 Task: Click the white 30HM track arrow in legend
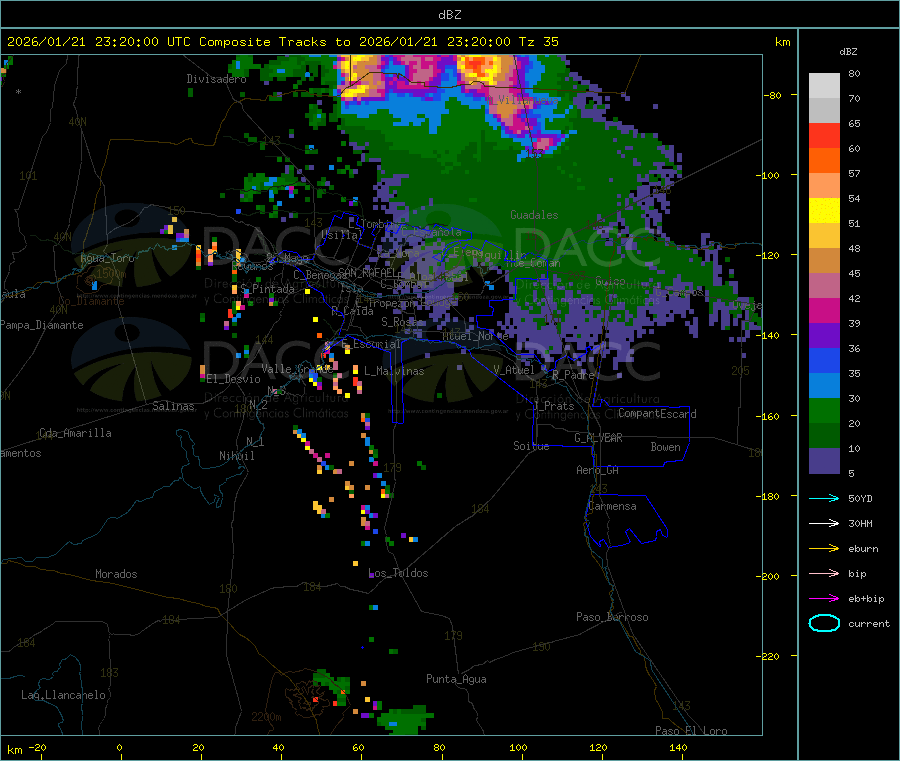(x=824, y=523)
